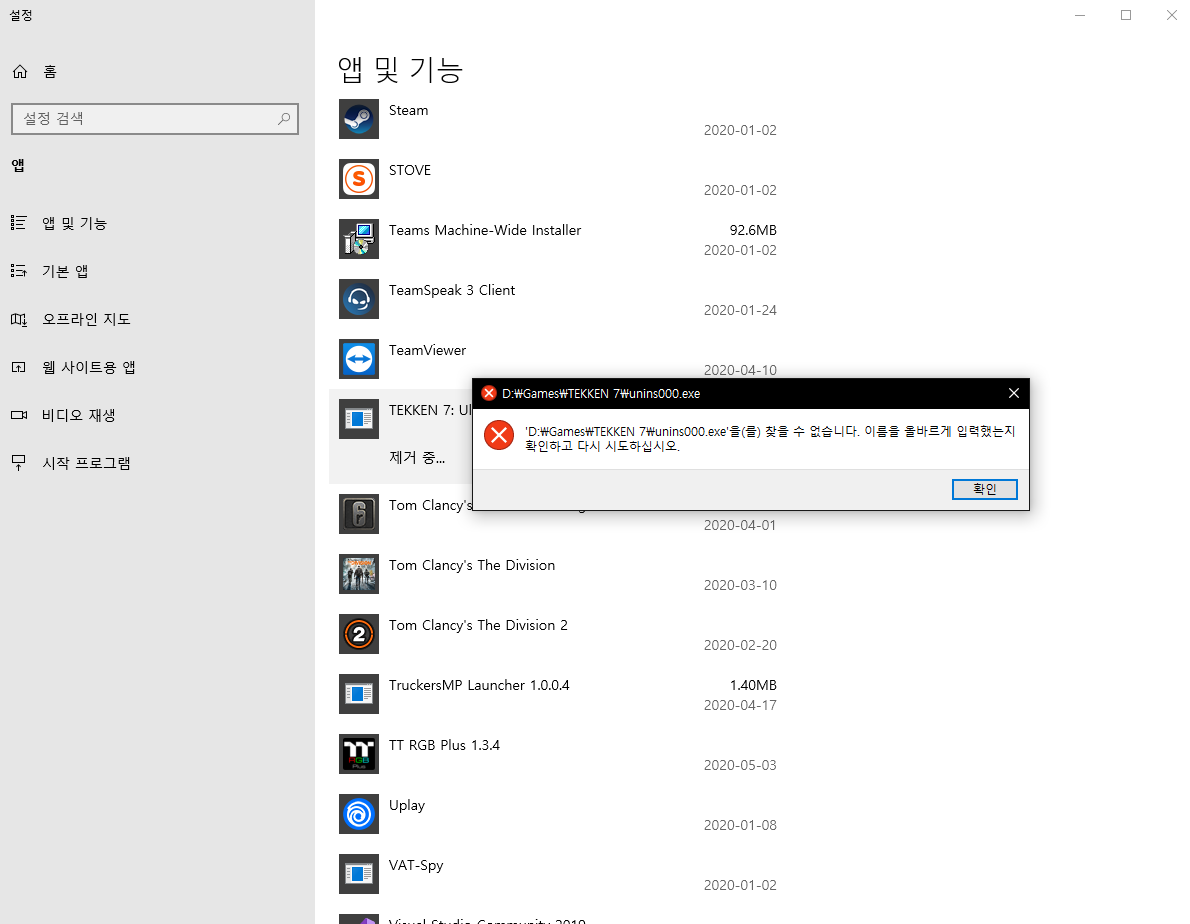Click the 제거 중... status text
Screen dimensions: 1190x924
click(417, 457)
